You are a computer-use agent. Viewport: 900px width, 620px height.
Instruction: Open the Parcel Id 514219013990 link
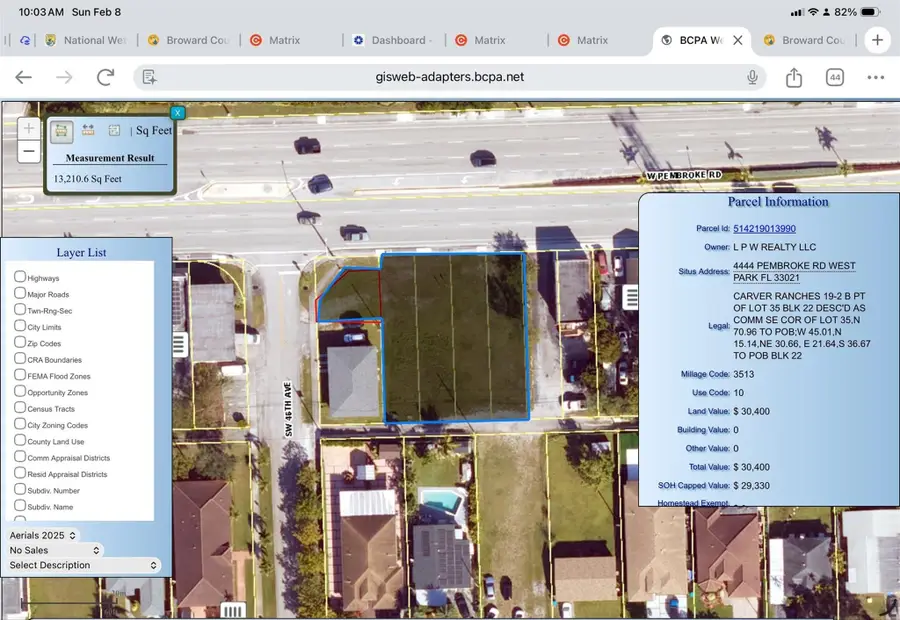(765, 227)
